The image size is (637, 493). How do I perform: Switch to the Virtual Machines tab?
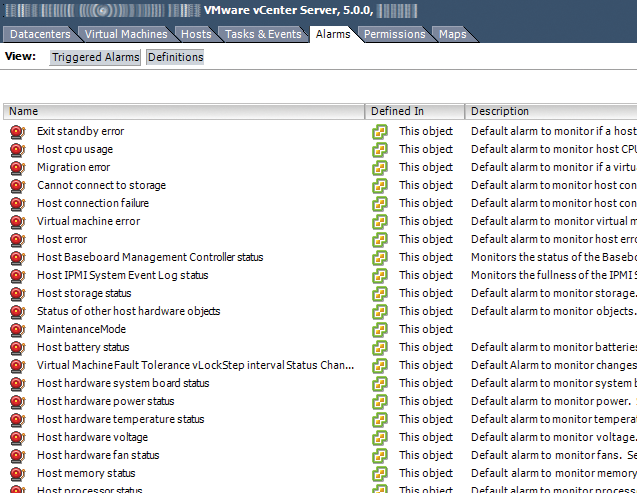pos(126,34)
